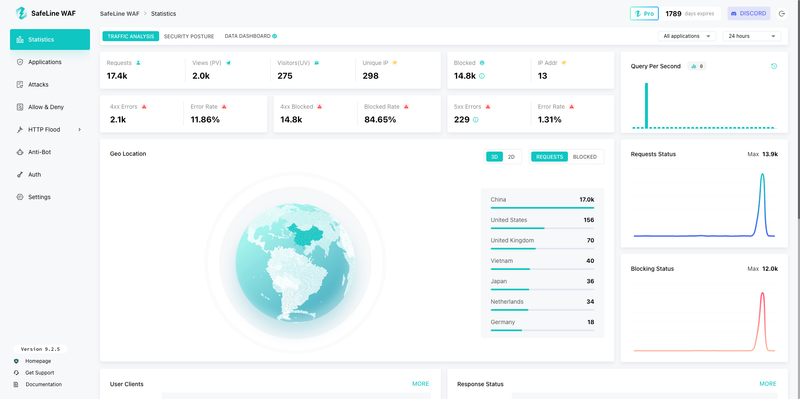Click the Query Per Second refresh history icon
Viewport: 800px width, 399px height.
click(x=774, y=66)
